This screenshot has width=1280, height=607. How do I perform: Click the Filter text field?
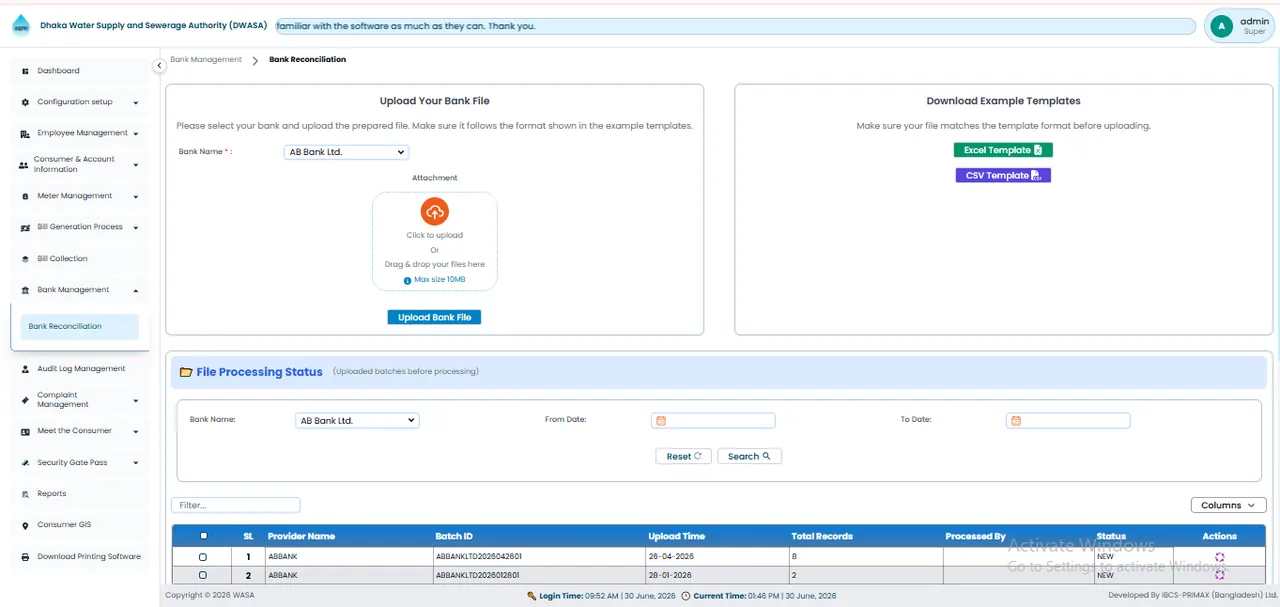(x=236, y=505)
